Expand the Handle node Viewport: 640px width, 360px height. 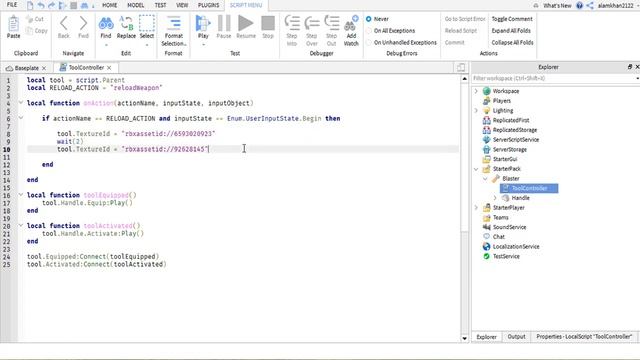[495, 198]
